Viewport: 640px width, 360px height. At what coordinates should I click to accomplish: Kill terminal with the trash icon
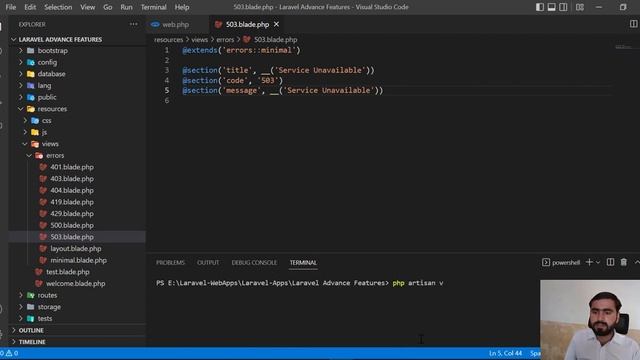(x=624, y=262)
